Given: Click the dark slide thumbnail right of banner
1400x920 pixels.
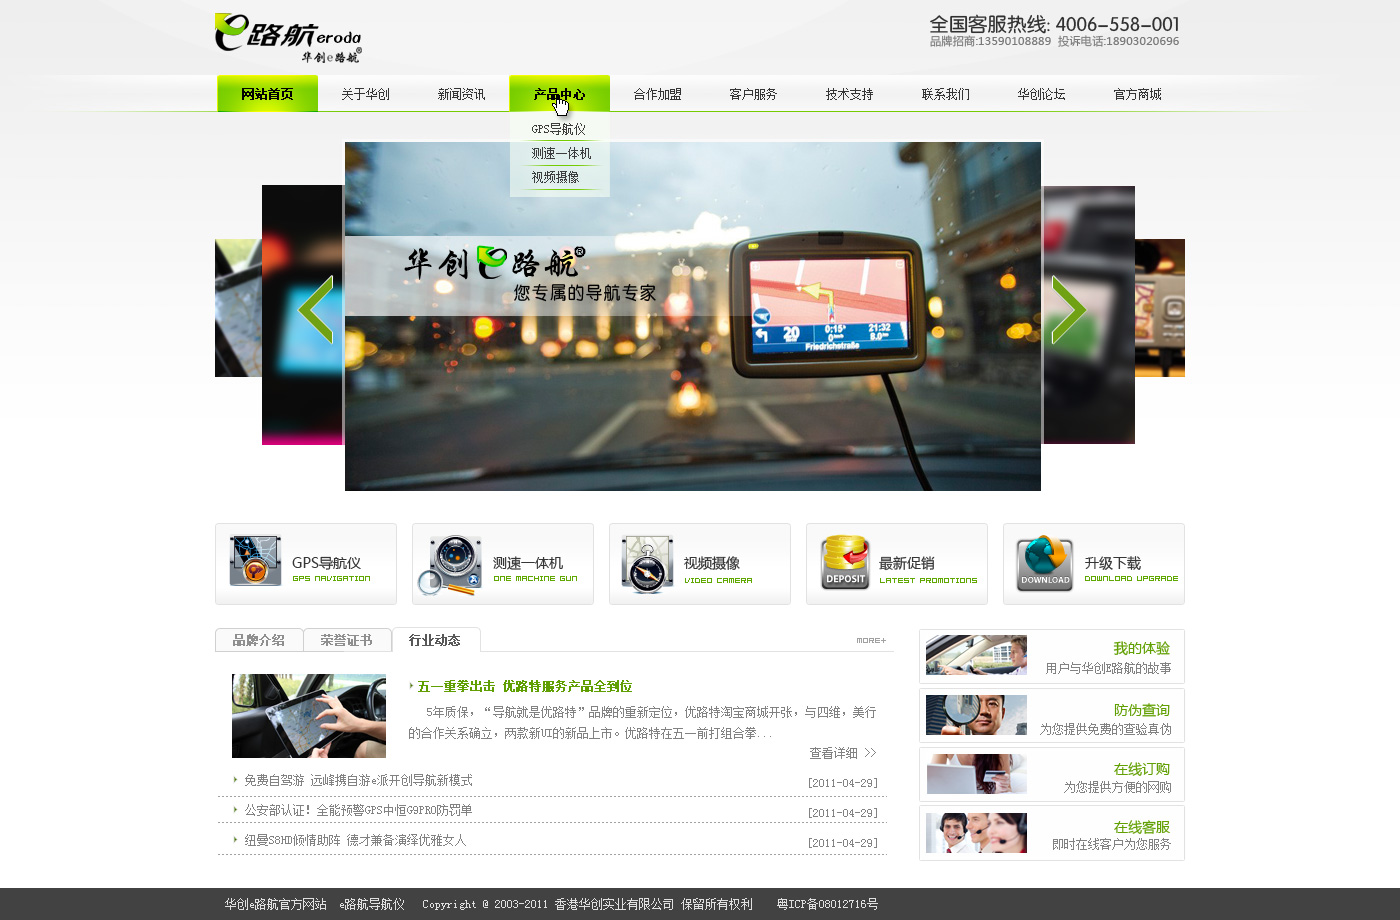Looking at the screenshot, I should 1089,315.
